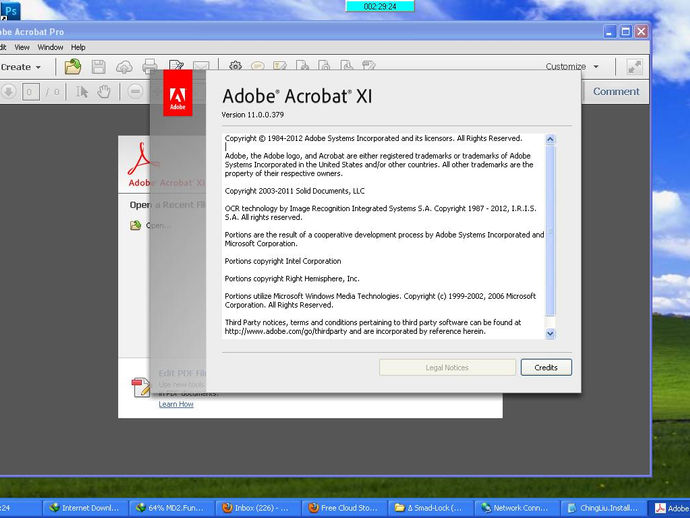
Task: Click 'Portions copyright Intel Corporation' line
Action: pyautogui.click(x=283, y=261)
